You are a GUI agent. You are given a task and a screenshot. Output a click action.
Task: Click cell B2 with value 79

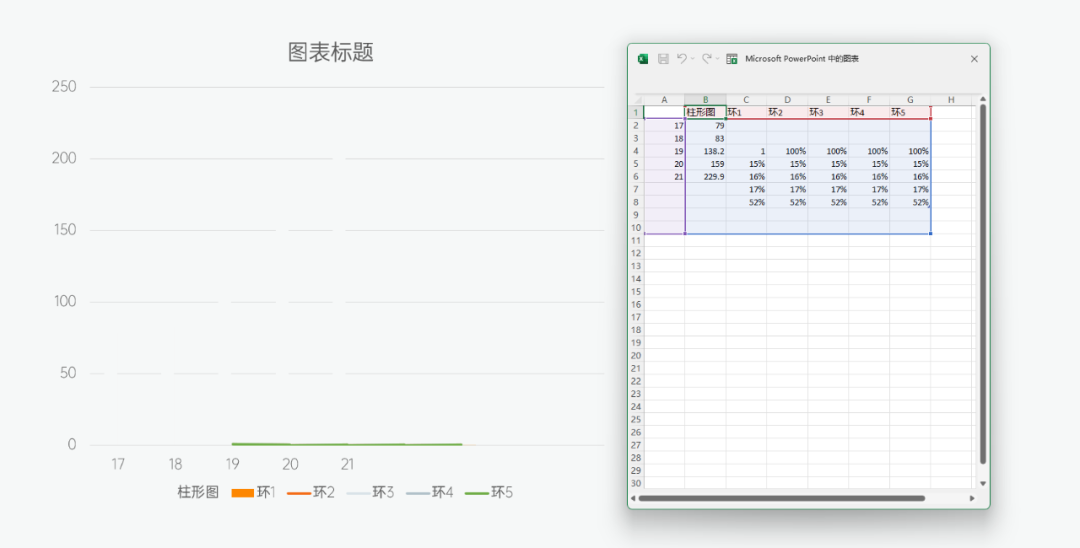click(705, 125)
